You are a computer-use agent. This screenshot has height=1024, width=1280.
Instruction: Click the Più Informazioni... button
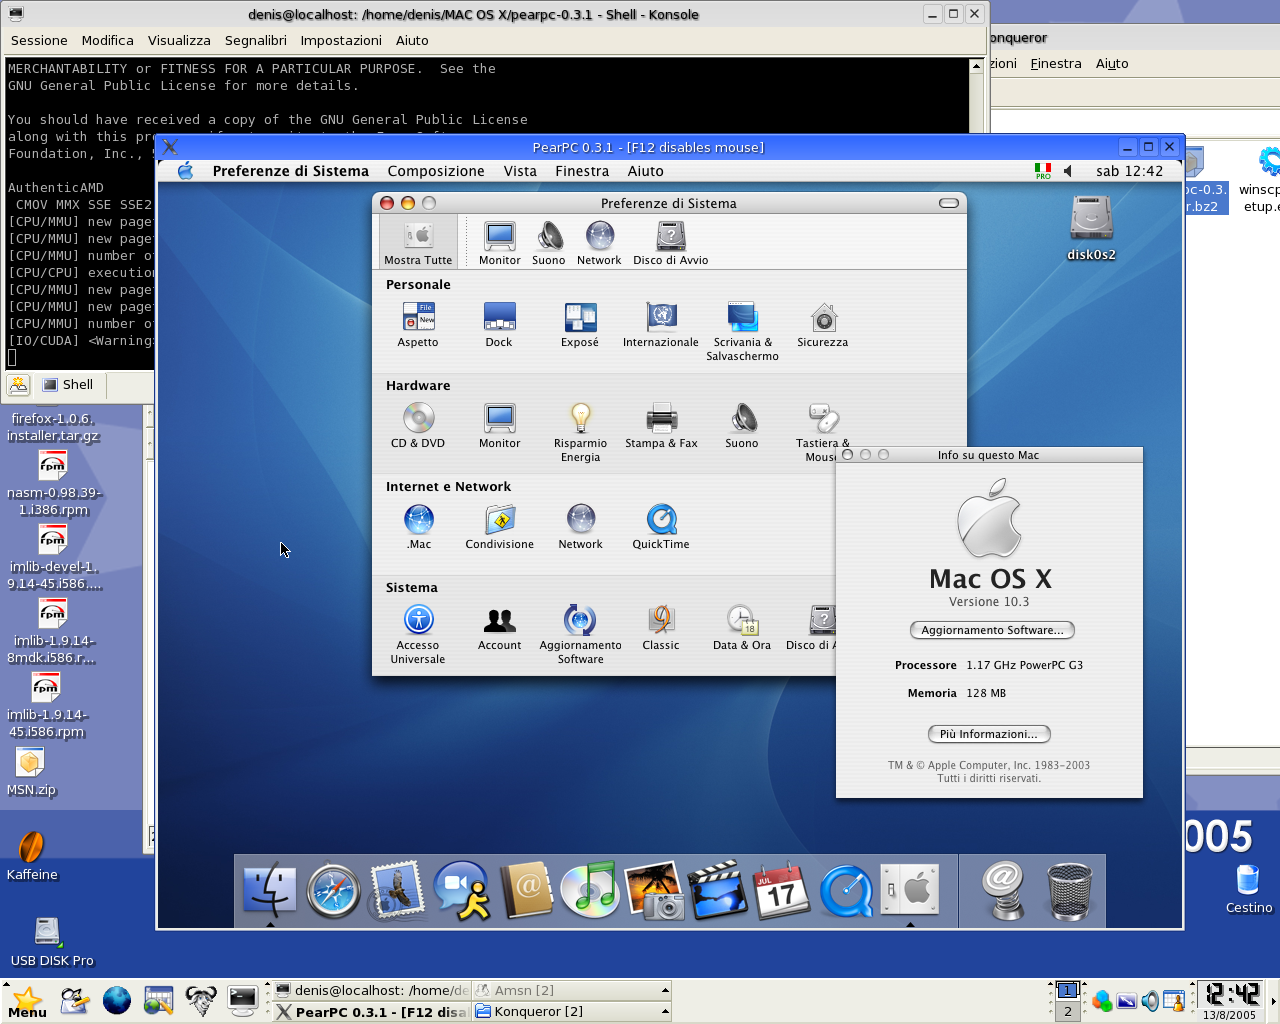tap(989, 734)
